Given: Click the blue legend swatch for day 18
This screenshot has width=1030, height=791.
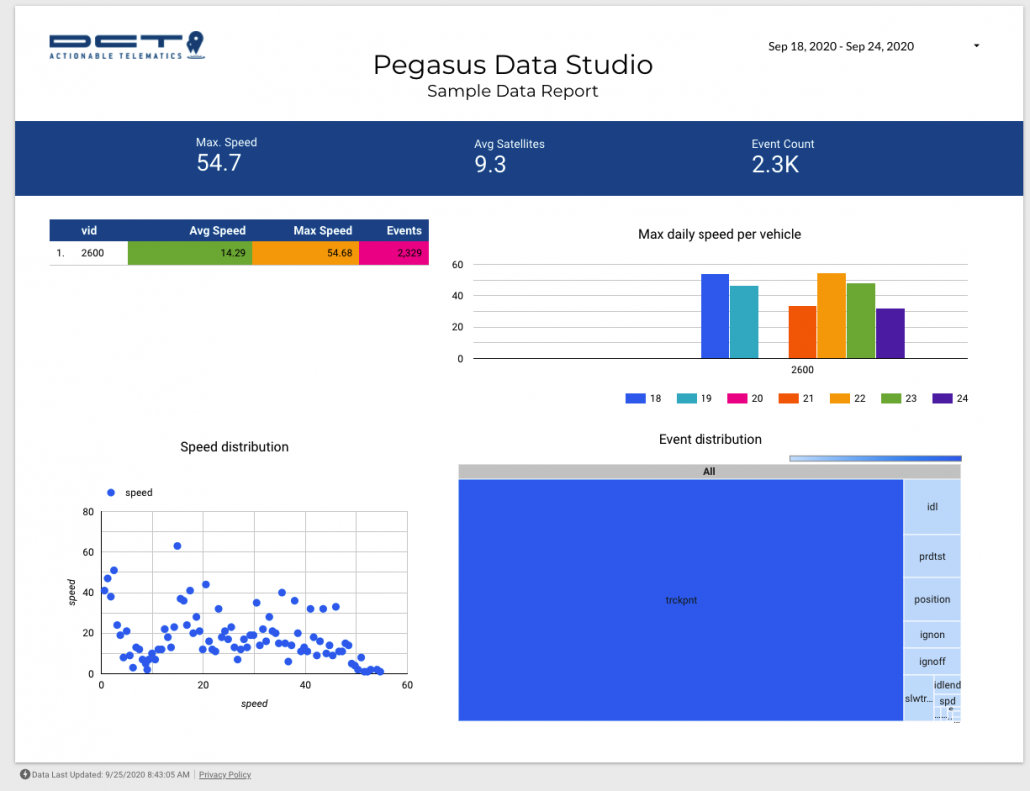Looking at the screenshot, I should point(635,398).
